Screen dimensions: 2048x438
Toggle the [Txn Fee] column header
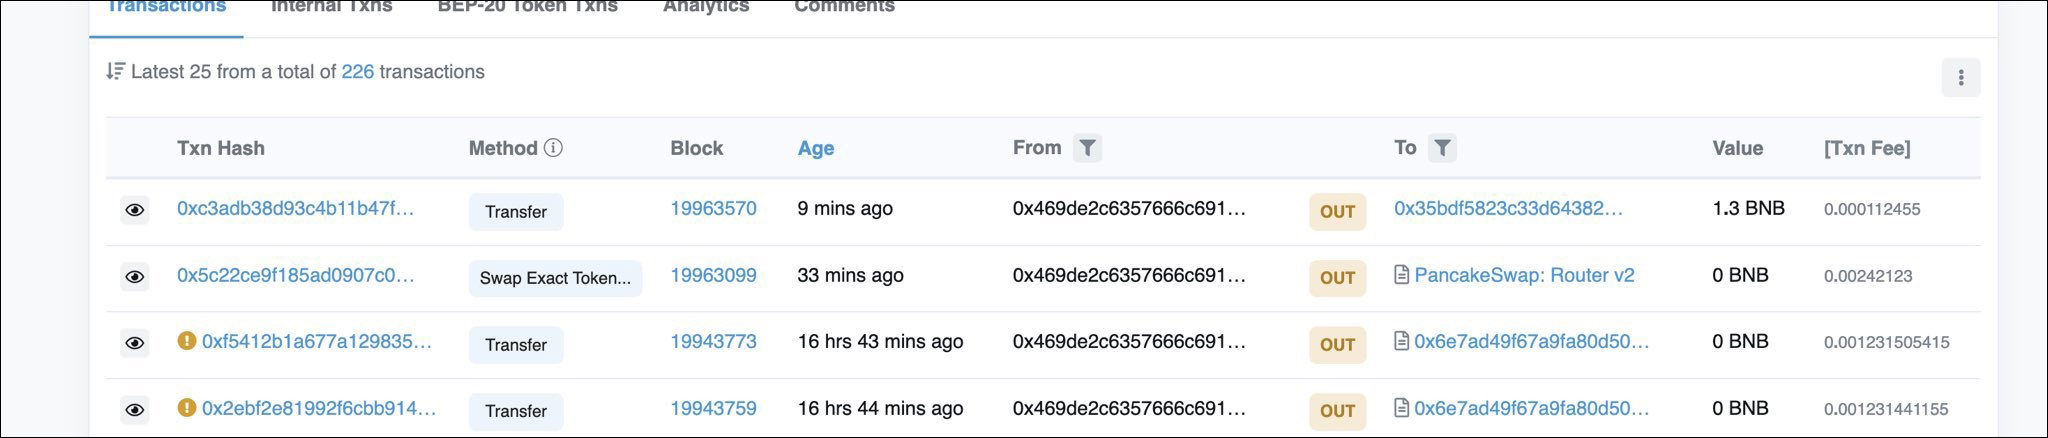(x=1866, y=148)
